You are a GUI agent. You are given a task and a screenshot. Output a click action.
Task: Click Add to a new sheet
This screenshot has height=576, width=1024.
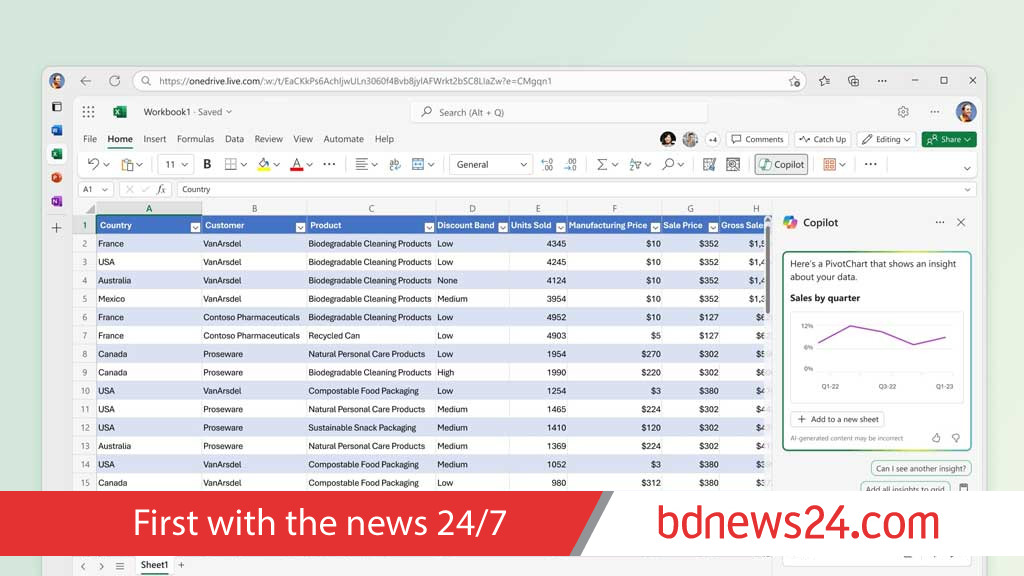838,419
